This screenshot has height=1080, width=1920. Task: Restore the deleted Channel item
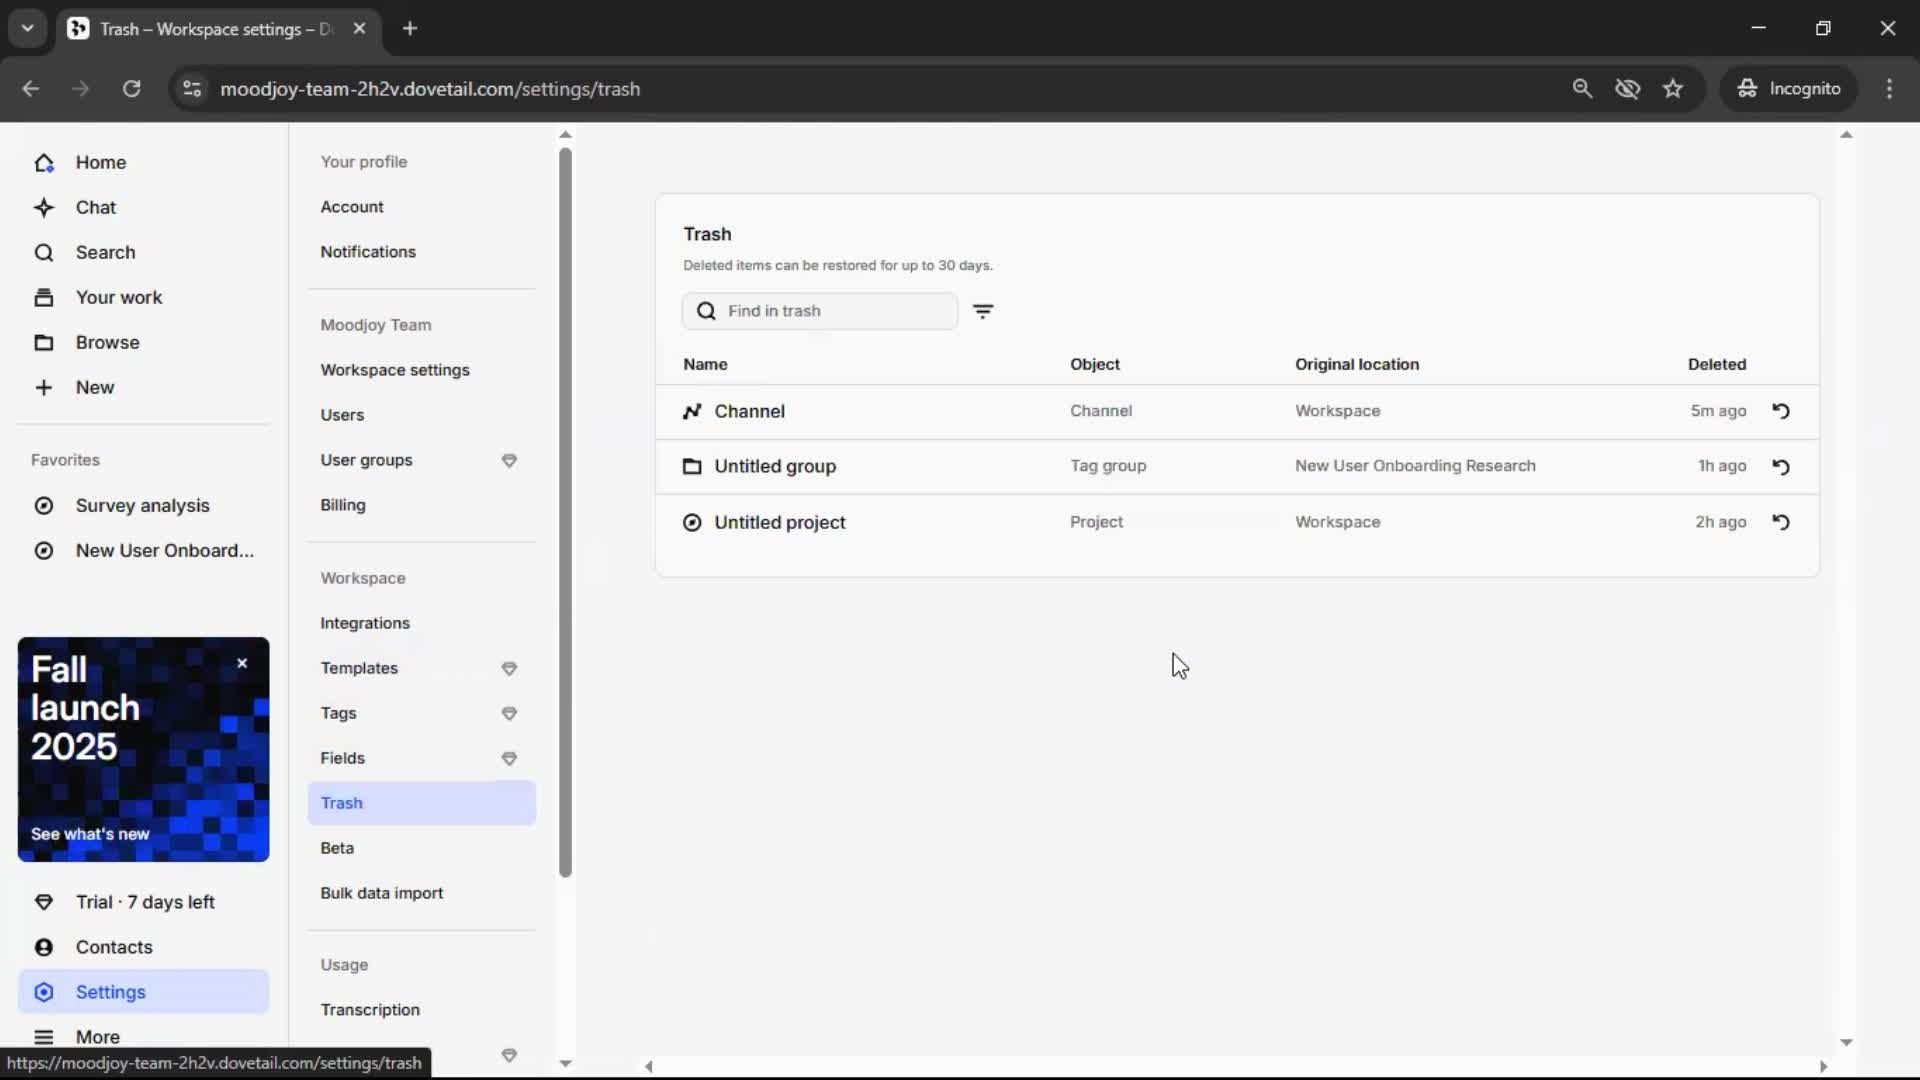click(x=1781, y=411)
